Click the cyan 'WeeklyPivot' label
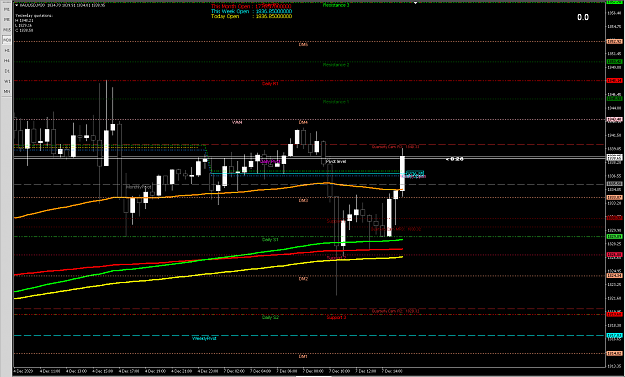This screenshot has height=377, width=625. click(x=204, y=338)
